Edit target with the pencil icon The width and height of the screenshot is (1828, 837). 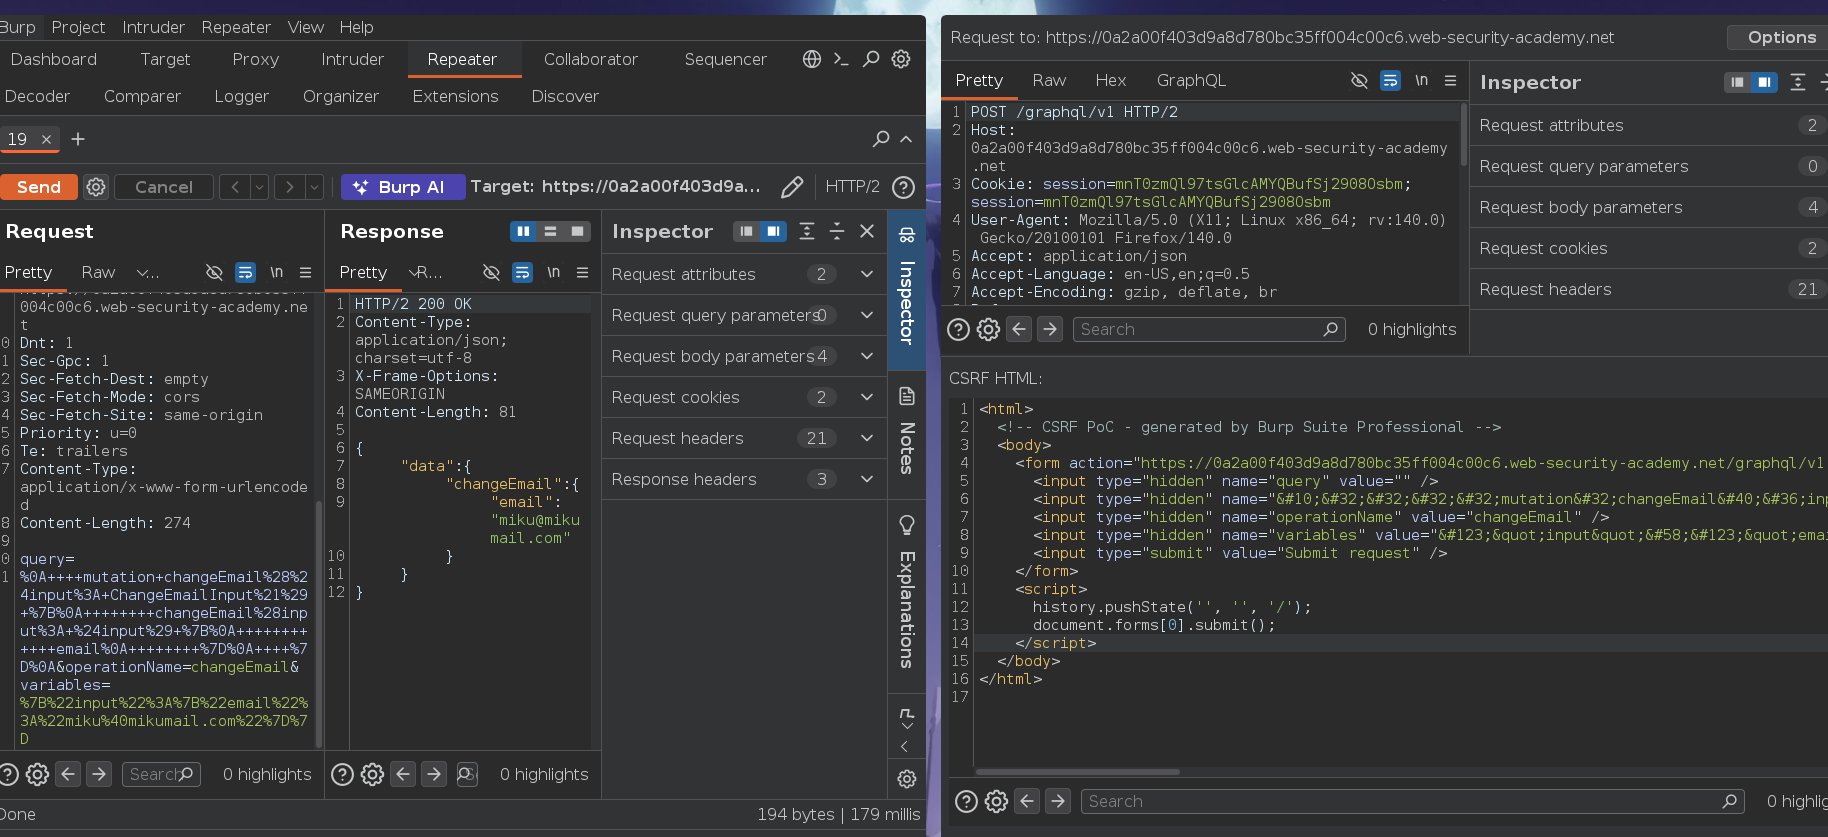coord(792,187)
